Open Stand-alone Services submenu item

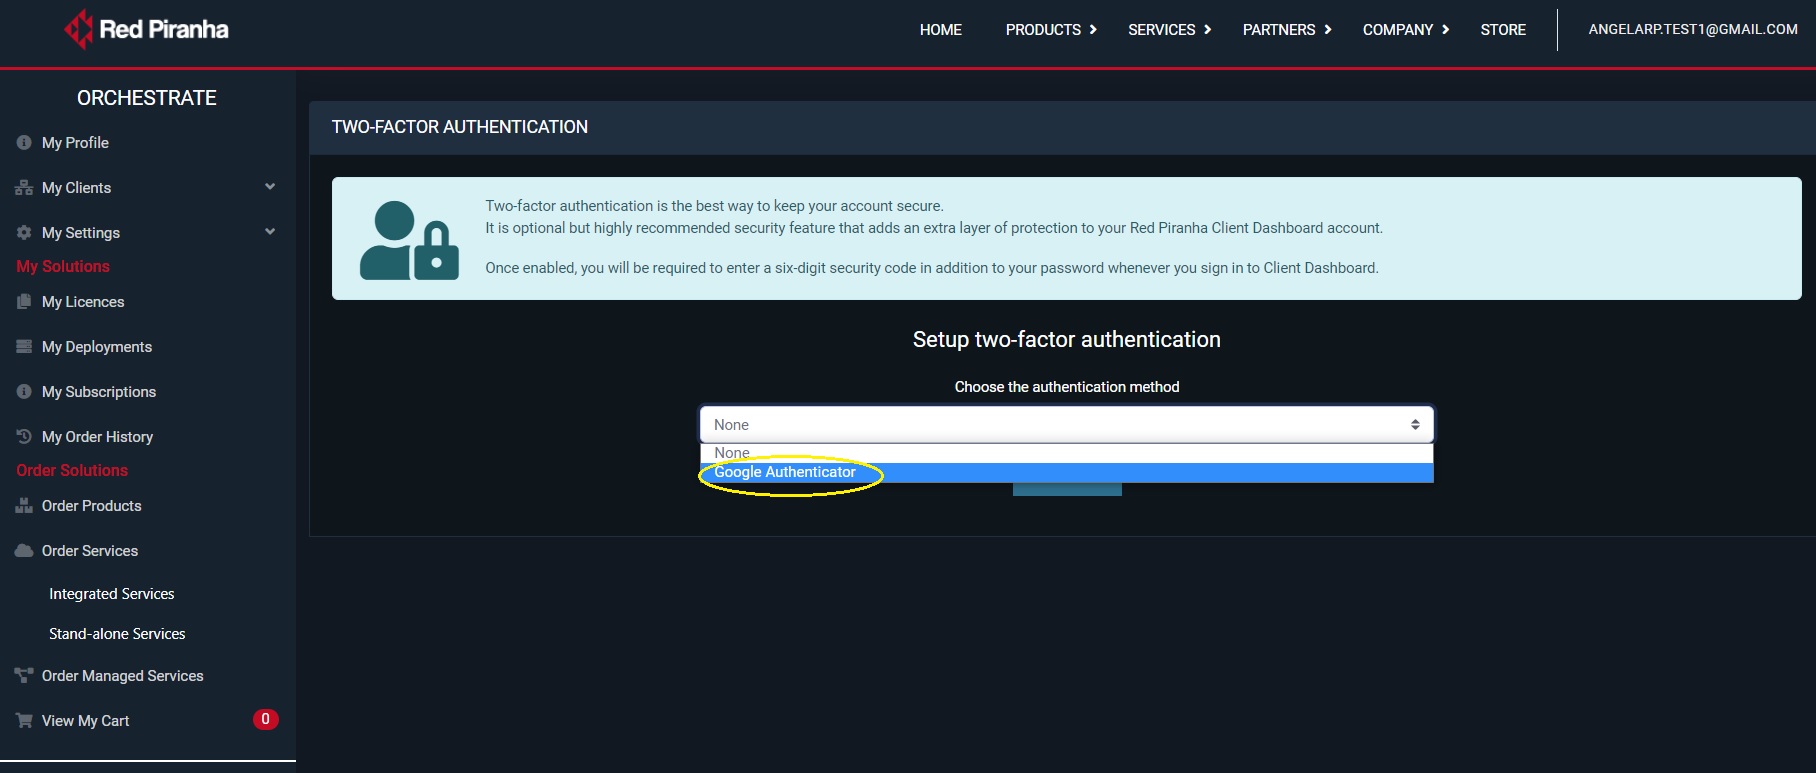(x=117, y=634)
